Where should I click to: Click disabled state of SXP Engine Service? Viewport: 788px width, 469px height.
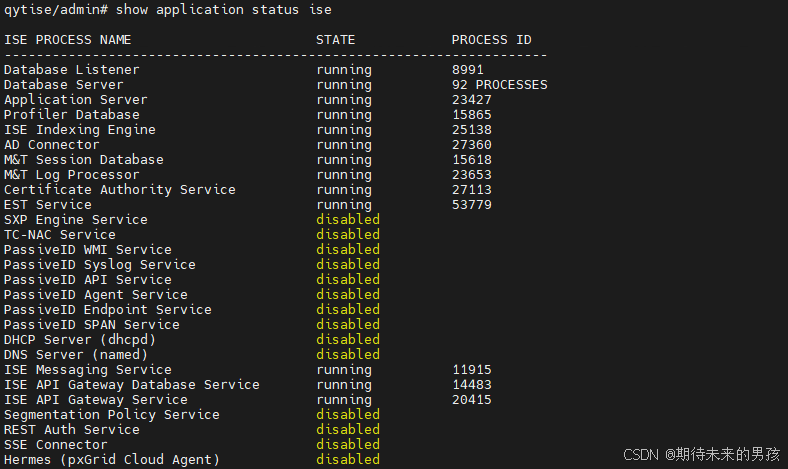tap(348, 220)
